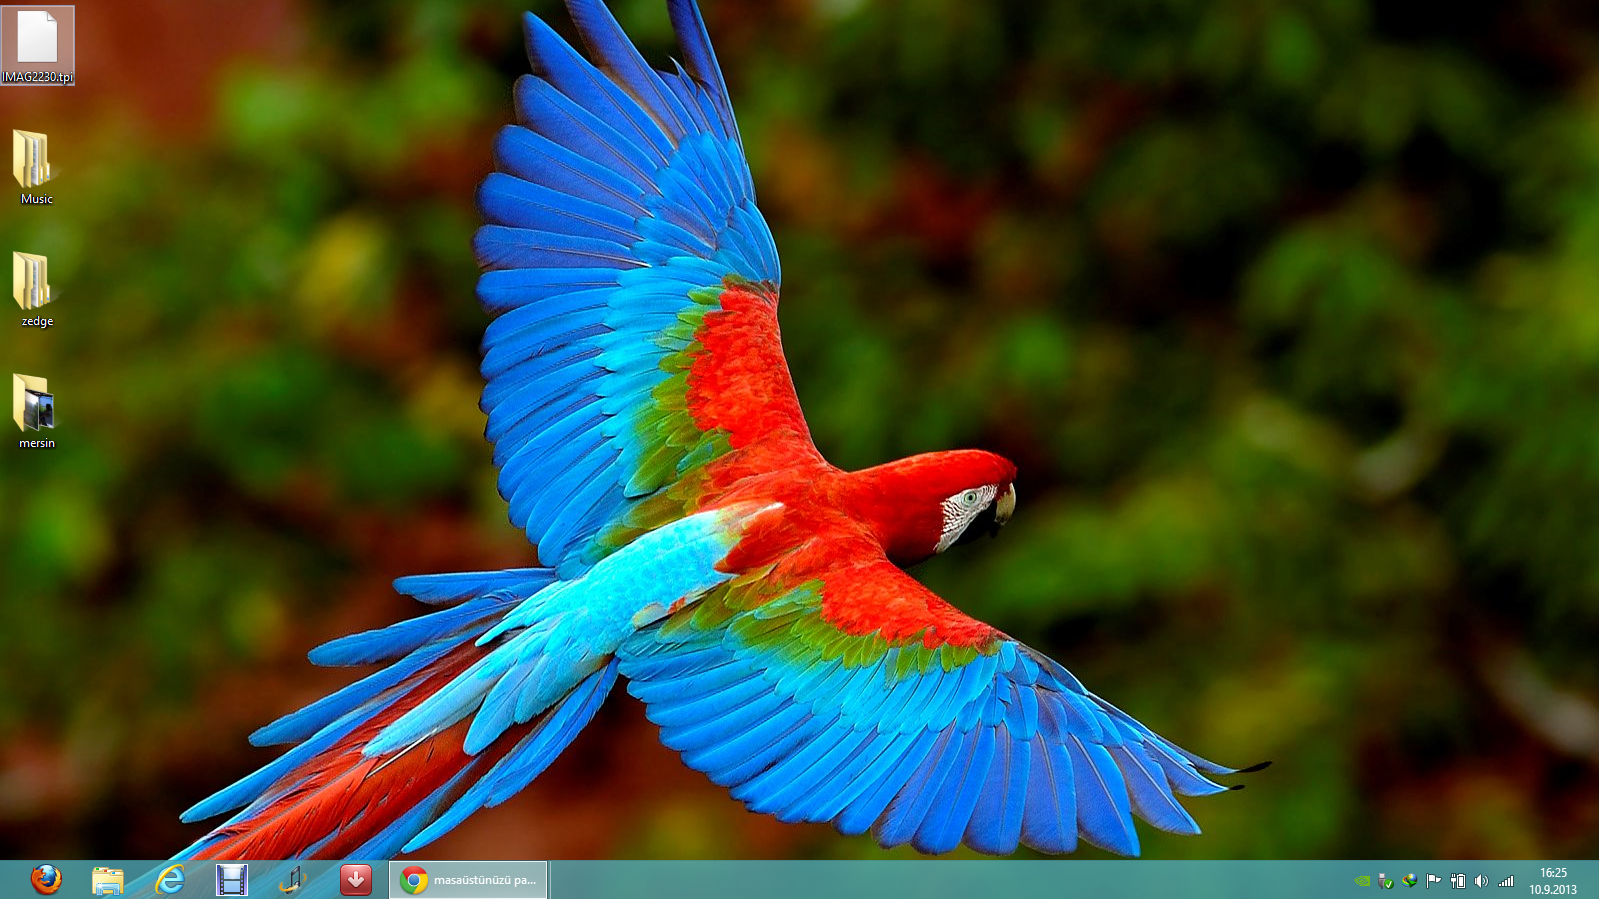Screen dimensions: 1599x899
Task: Open Firefox from the taskbar
Action: [x=46, y=880]
